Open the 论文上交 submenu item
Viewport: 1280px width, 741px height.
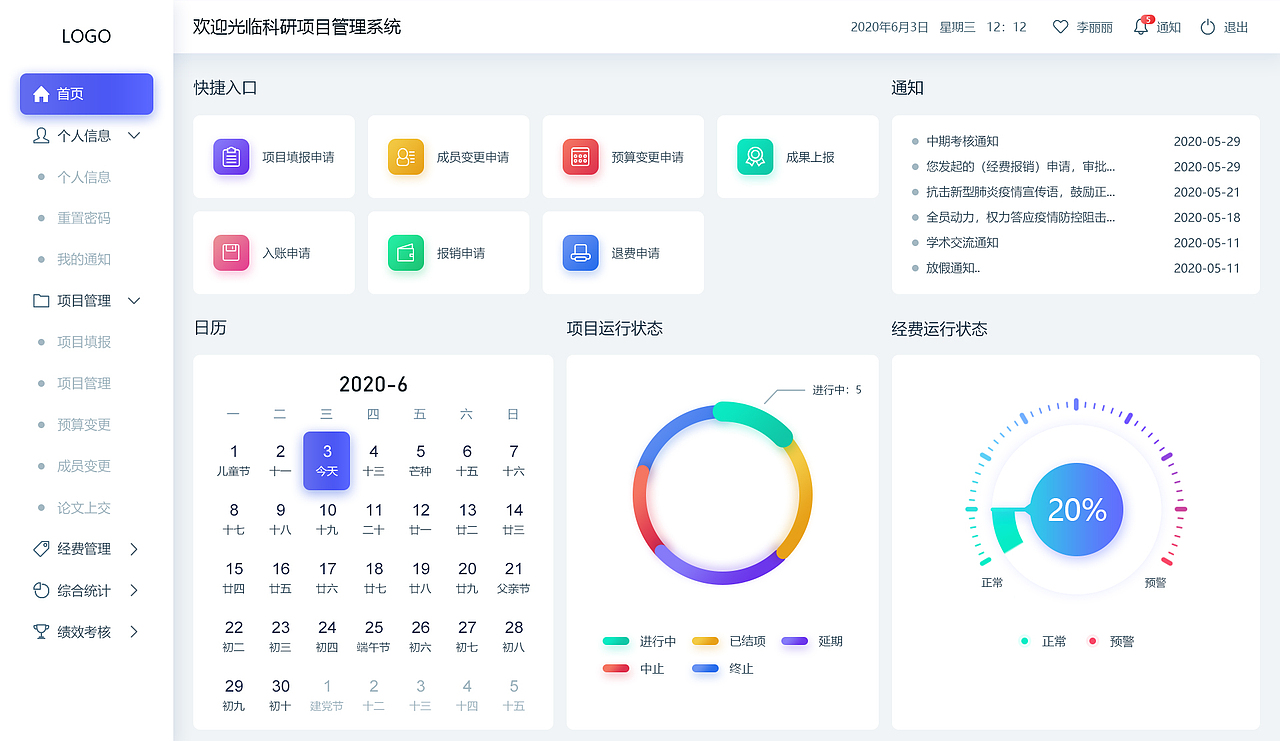click(x=84, y=508)
